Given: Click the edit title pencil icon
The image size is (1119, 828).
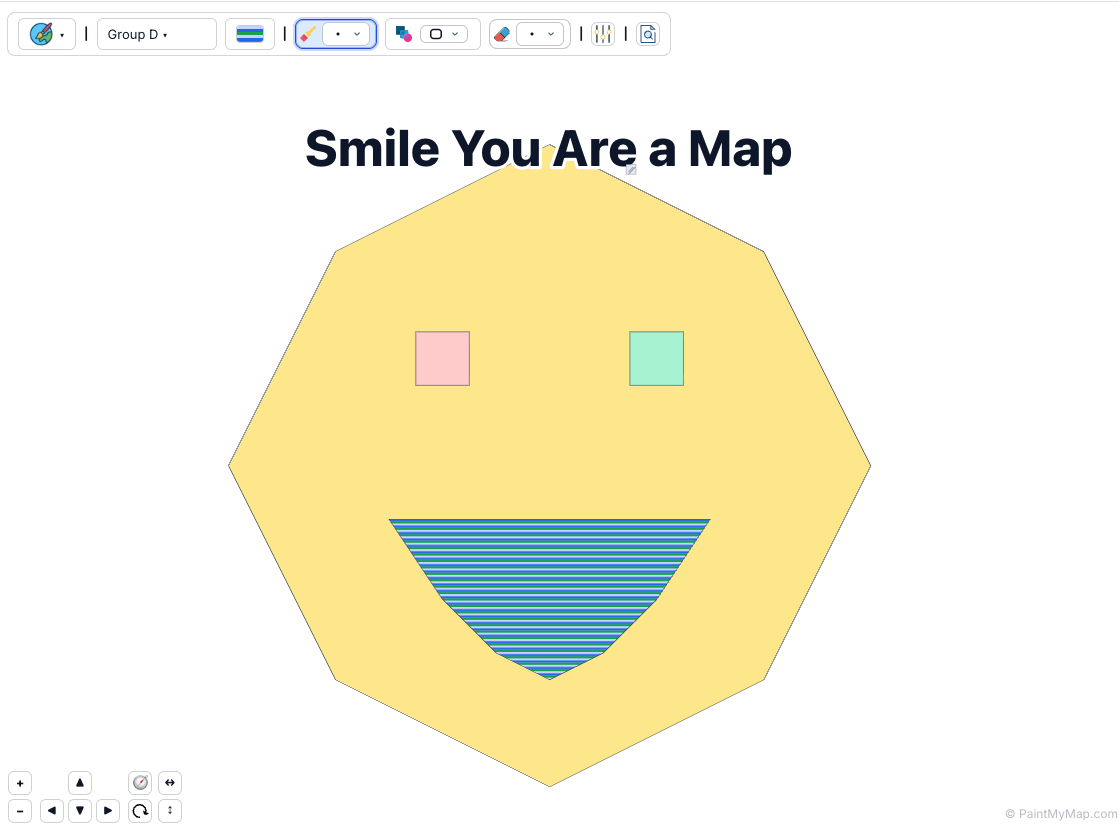Looking at the screenshot, I should [631, 170].
